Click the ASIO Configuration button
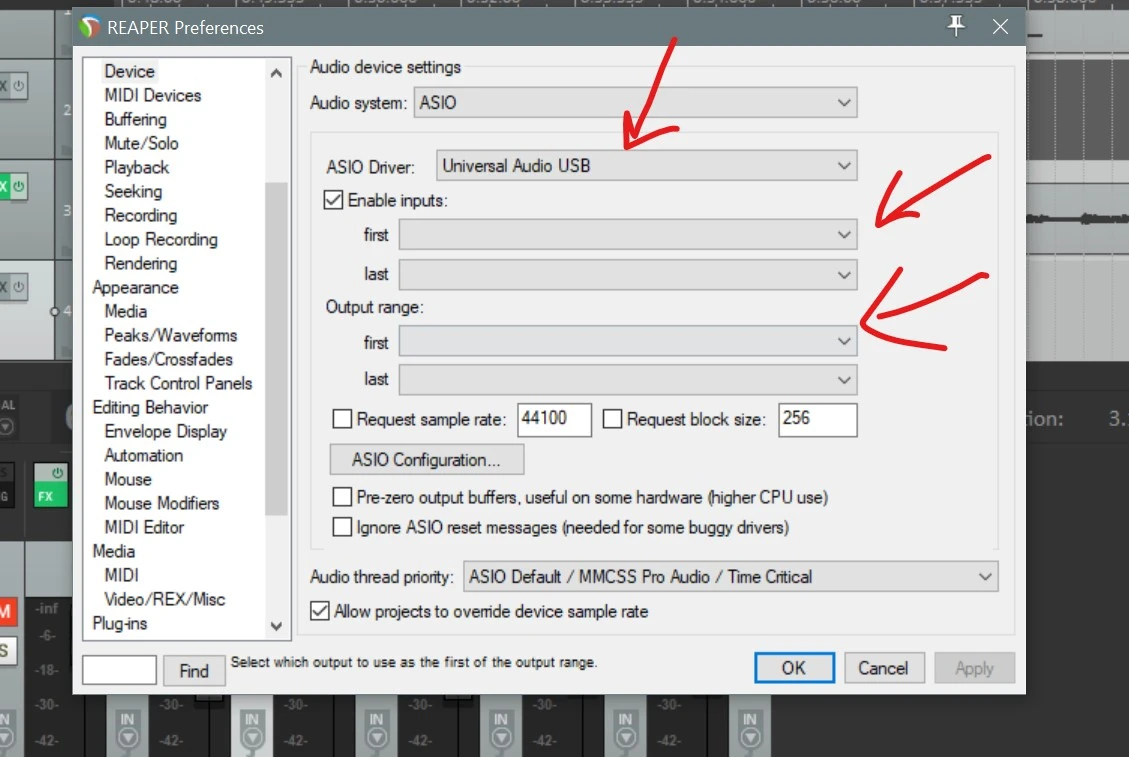The image size is (1129, 757). [426, 460]
